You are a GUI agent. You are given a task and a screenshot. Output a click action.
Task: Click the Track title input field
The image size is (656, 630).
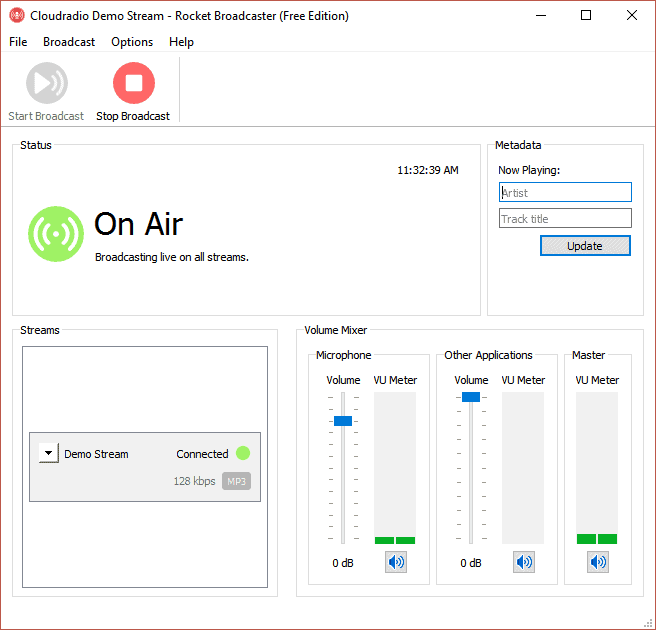pyautogui.click(x=565, y=218)
